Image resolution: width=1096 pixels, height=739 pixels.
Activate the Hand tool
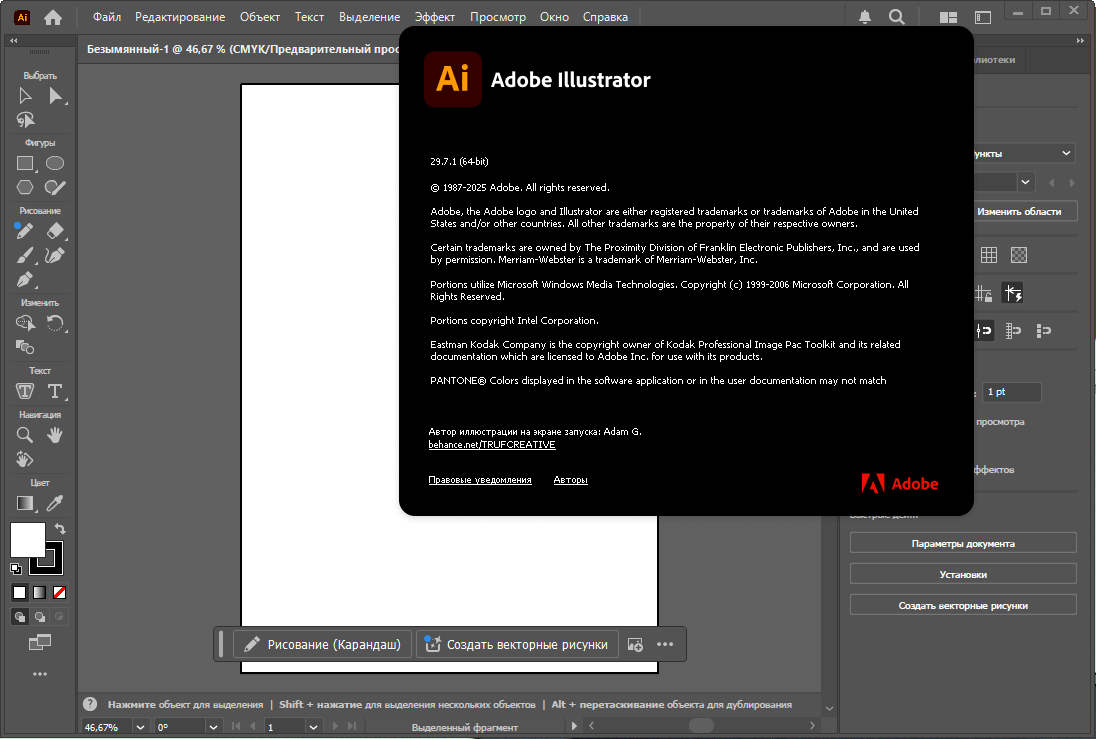[55, 435]
